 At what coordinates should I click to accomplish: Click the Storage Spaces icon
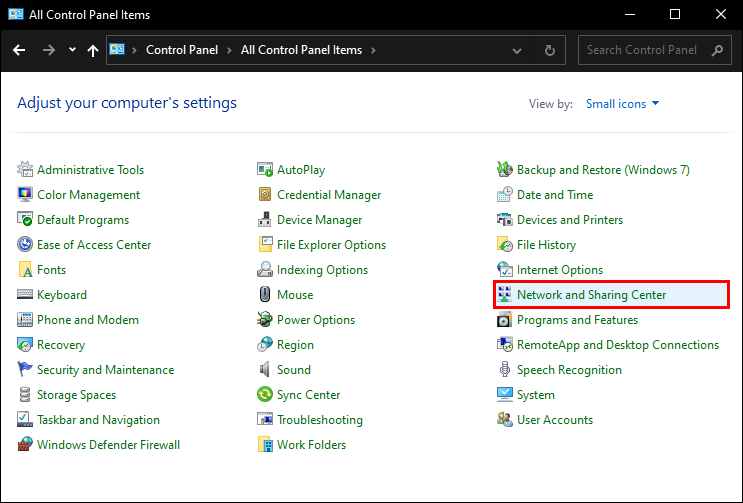[x=25, y=395]
